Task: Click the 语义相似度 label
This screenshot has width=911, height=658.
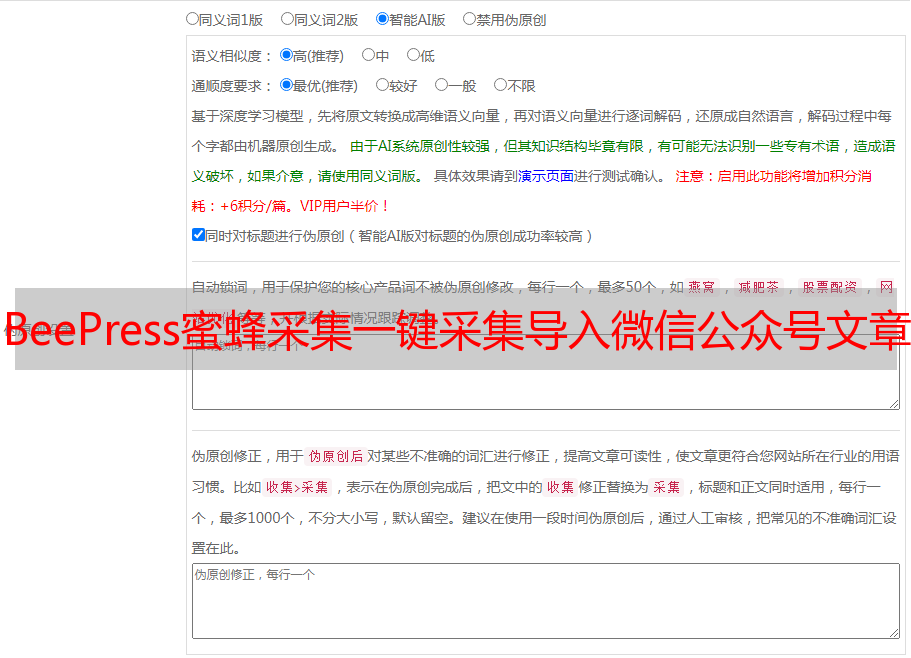Action: click(227, 56)
